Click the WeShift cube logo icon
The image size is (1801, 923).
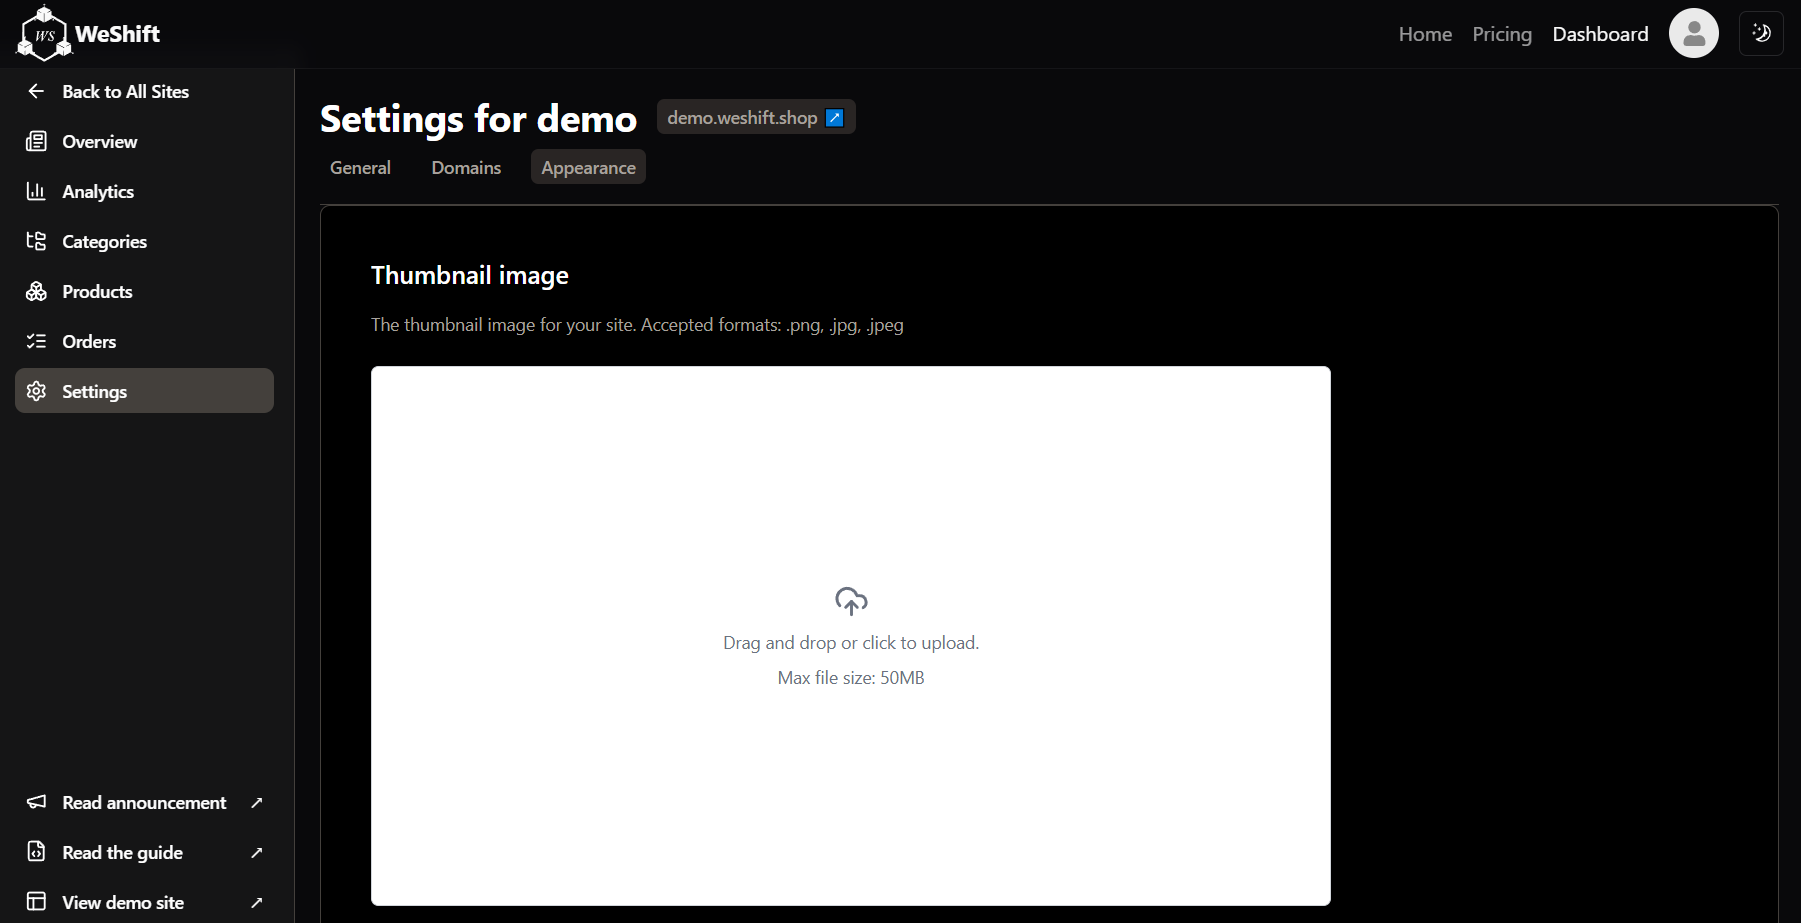click(44, 33)
